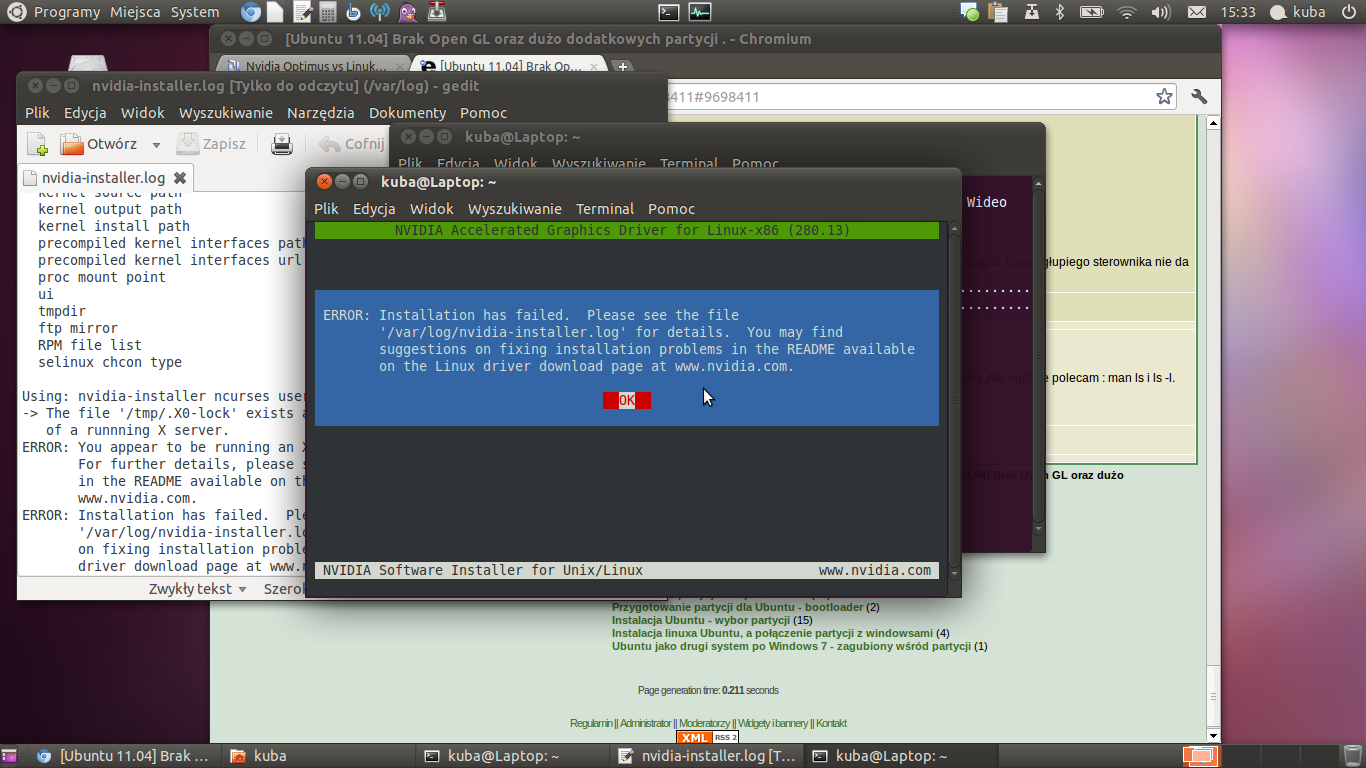Open the text editor launcher in top panel
Viewport: 1366px width, 768px height.
click(x=302, y=12)
